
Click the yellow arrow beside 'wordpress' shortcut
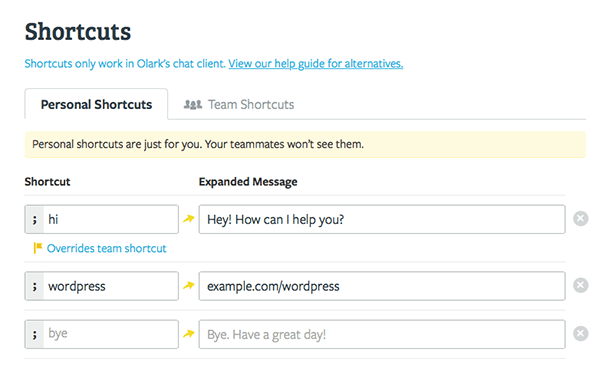[189, 285]
